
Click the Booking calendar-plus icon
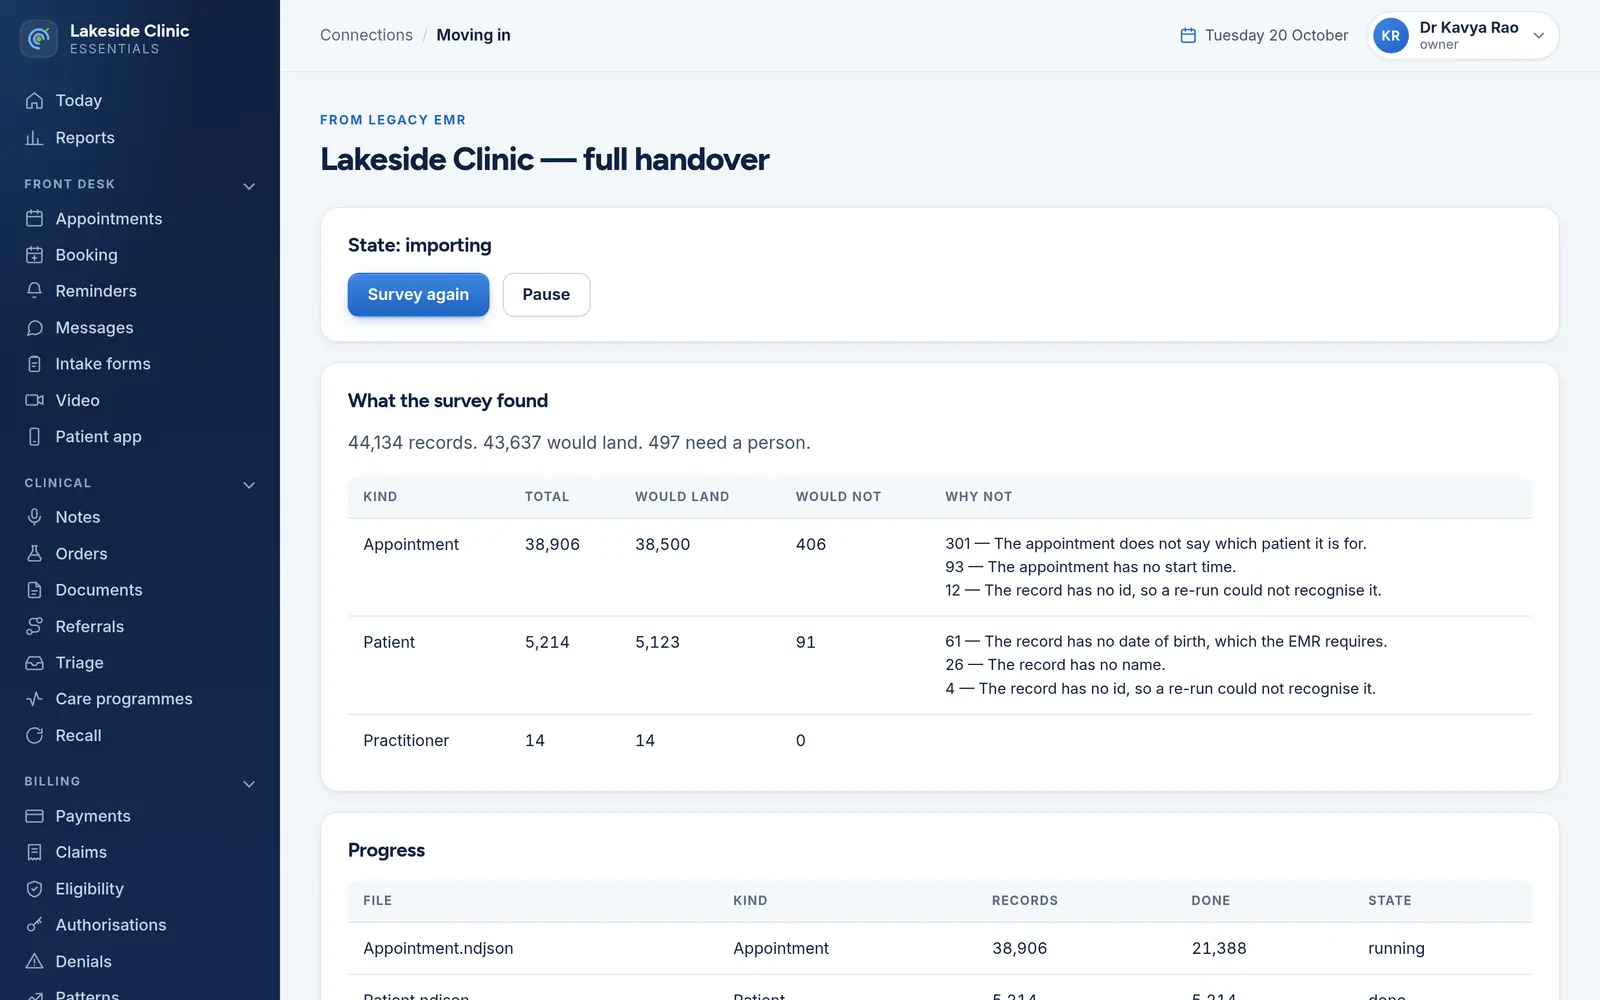[34, 255]
